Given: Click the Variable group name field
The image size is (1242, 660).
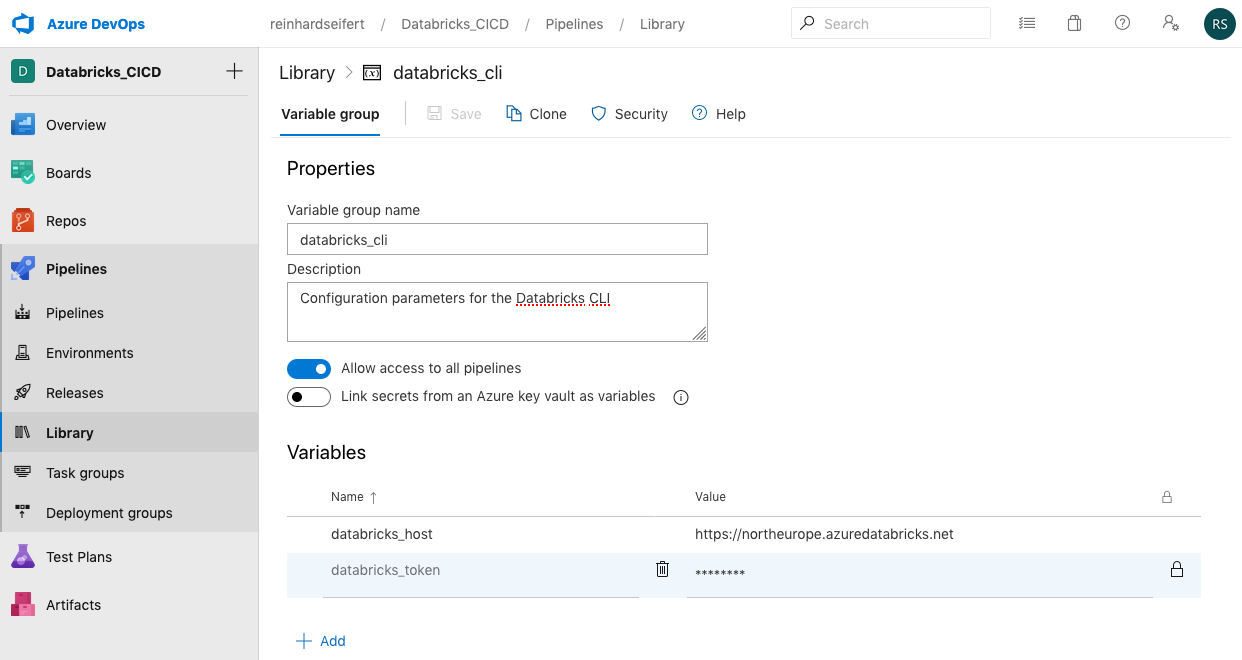Looking at the screenshot, I should [497, 240].
